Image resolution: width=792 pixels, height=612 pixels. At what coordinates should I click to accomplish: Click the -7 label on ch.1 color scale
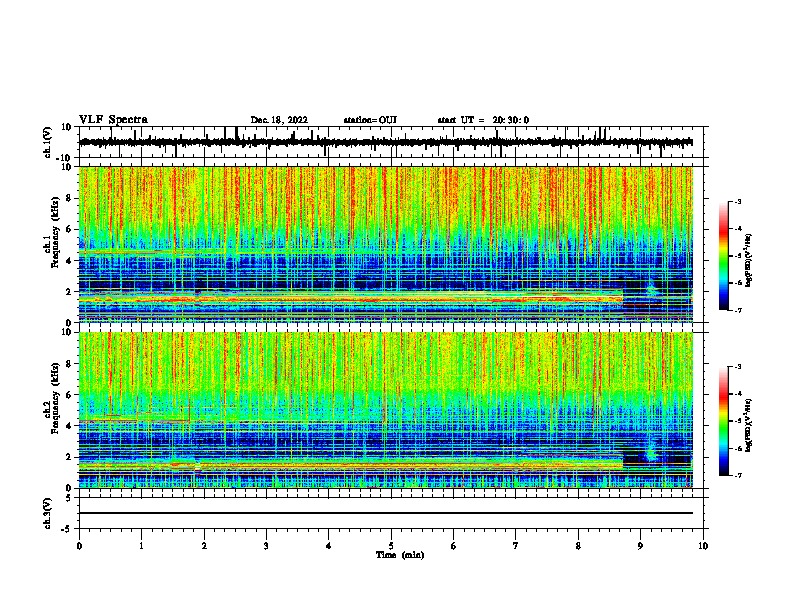pos(737,310)
